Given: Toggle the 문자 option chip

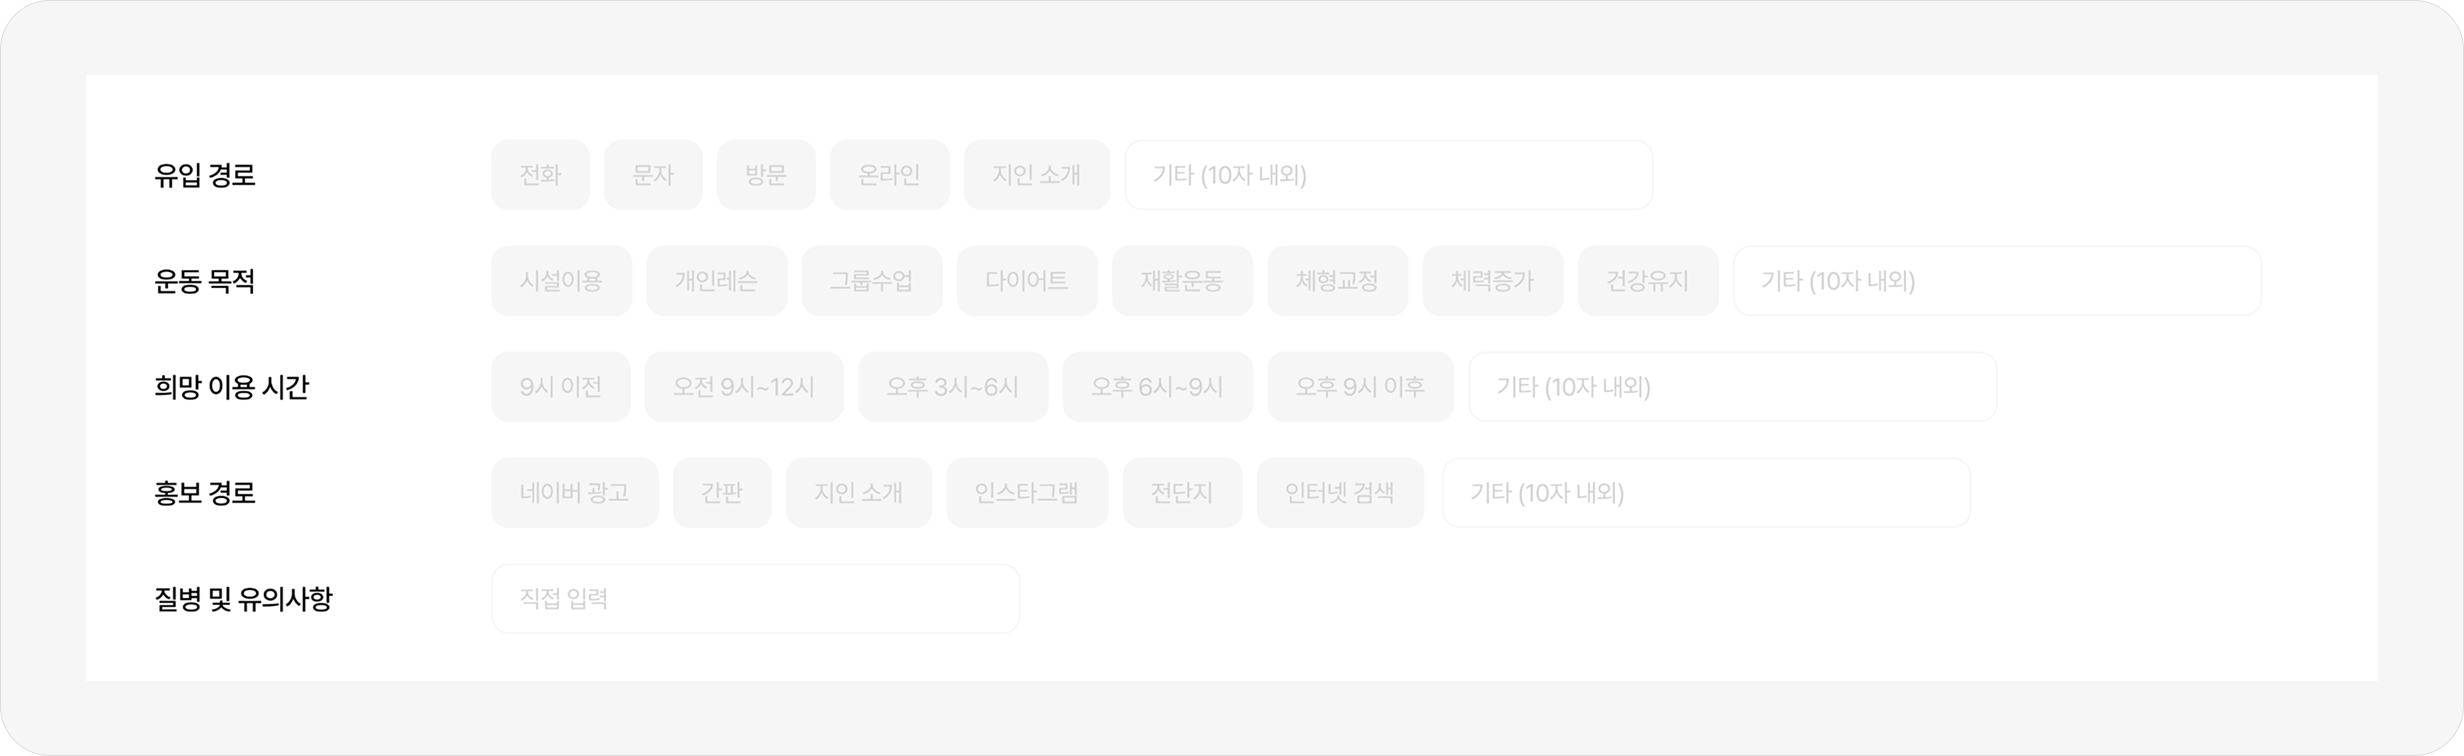Looking at the screenshot, I should tap(653, 175).
